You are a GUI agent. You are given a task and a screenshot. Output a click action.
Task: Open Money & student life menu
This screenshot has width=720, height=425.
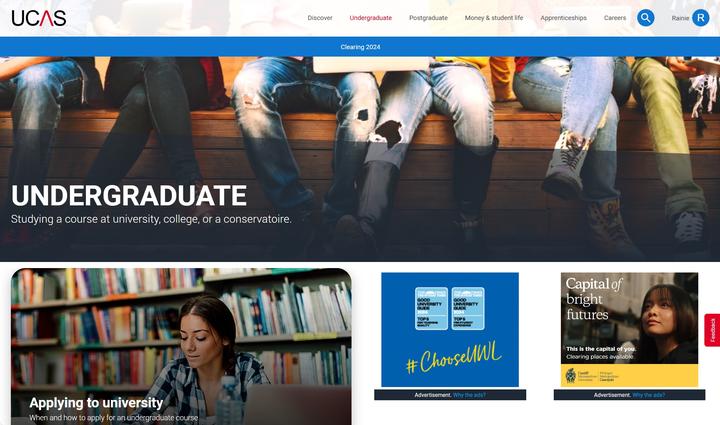point(494,18)
